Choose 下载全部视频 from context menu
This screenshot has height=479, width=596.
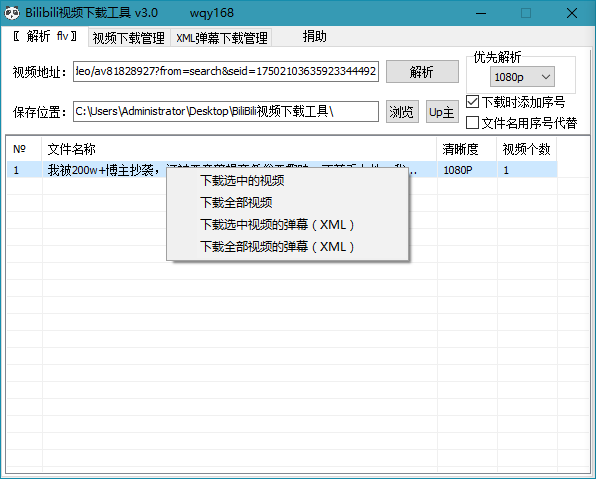pos(287,203)
